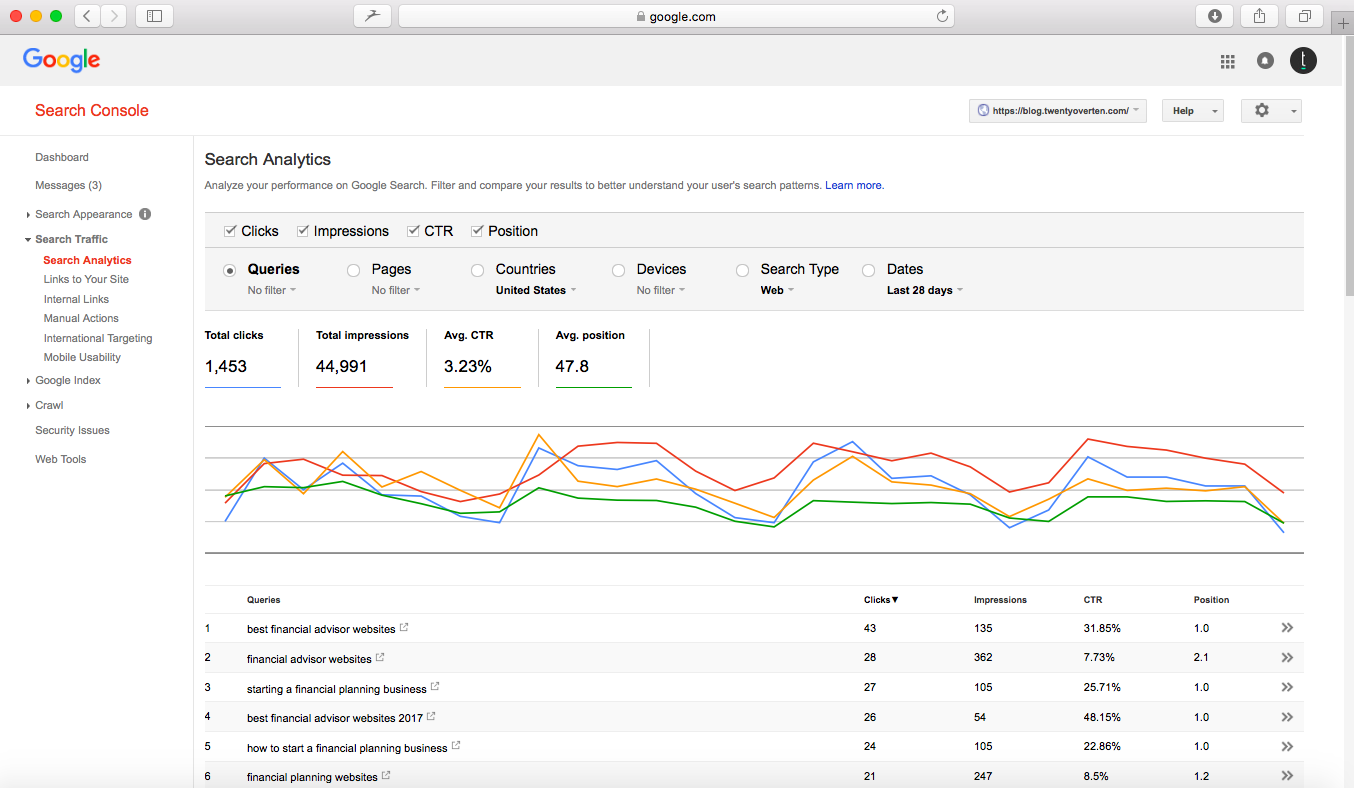Go to Mobile Usability in sidebar
Image resolution: width=1354 pixels, height=788 pixels.
pos(82,357)
